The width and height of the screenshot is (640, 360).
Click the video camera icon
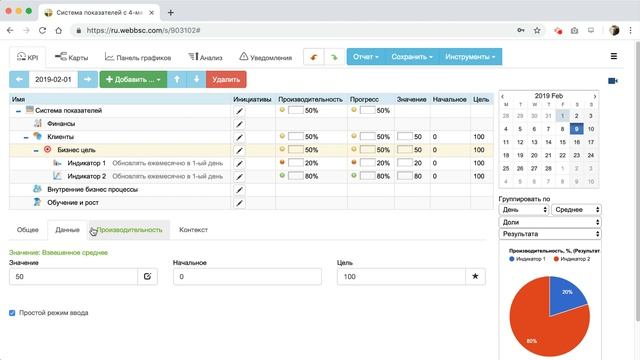click(613, 81)
